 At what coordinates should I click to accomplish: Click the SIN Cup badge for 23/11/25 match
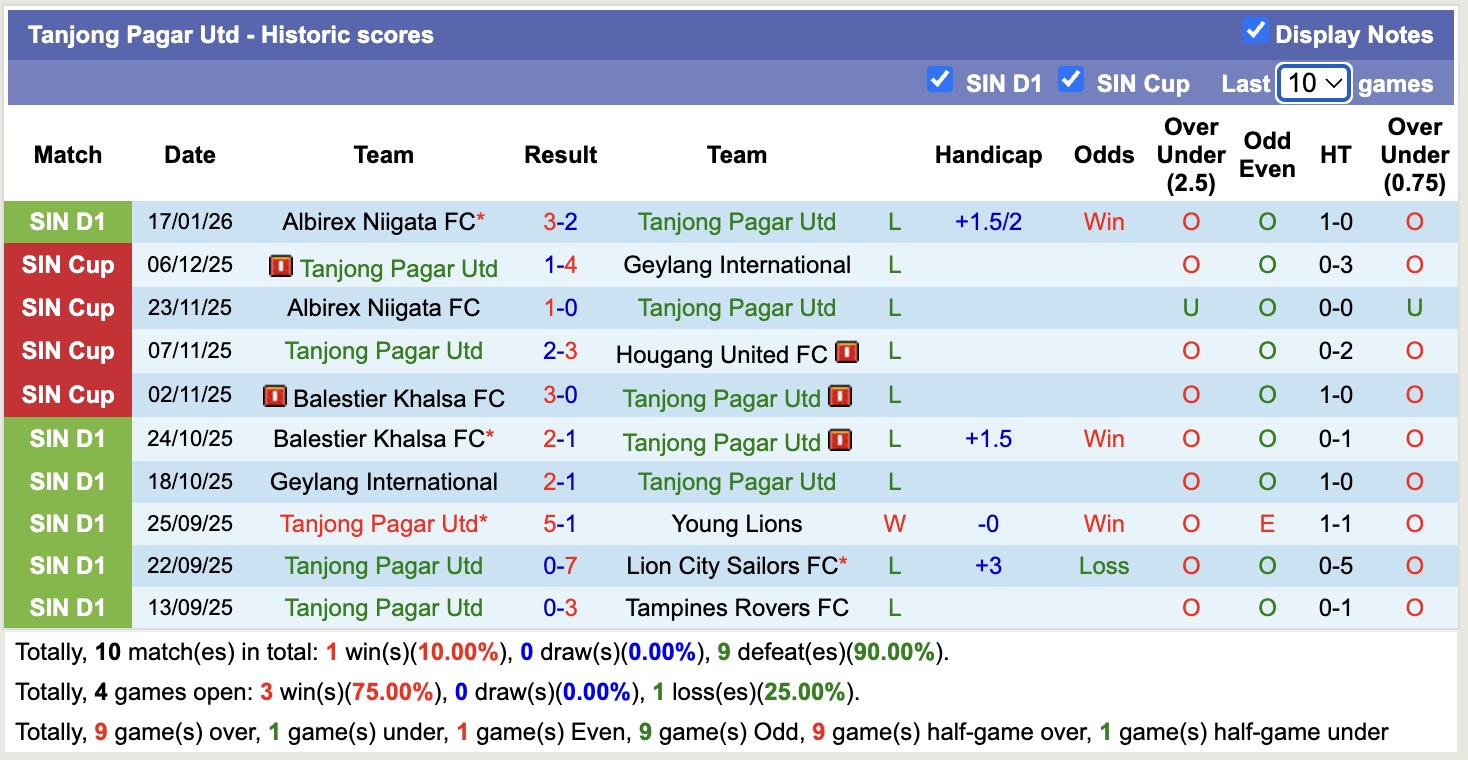(67, 308)
